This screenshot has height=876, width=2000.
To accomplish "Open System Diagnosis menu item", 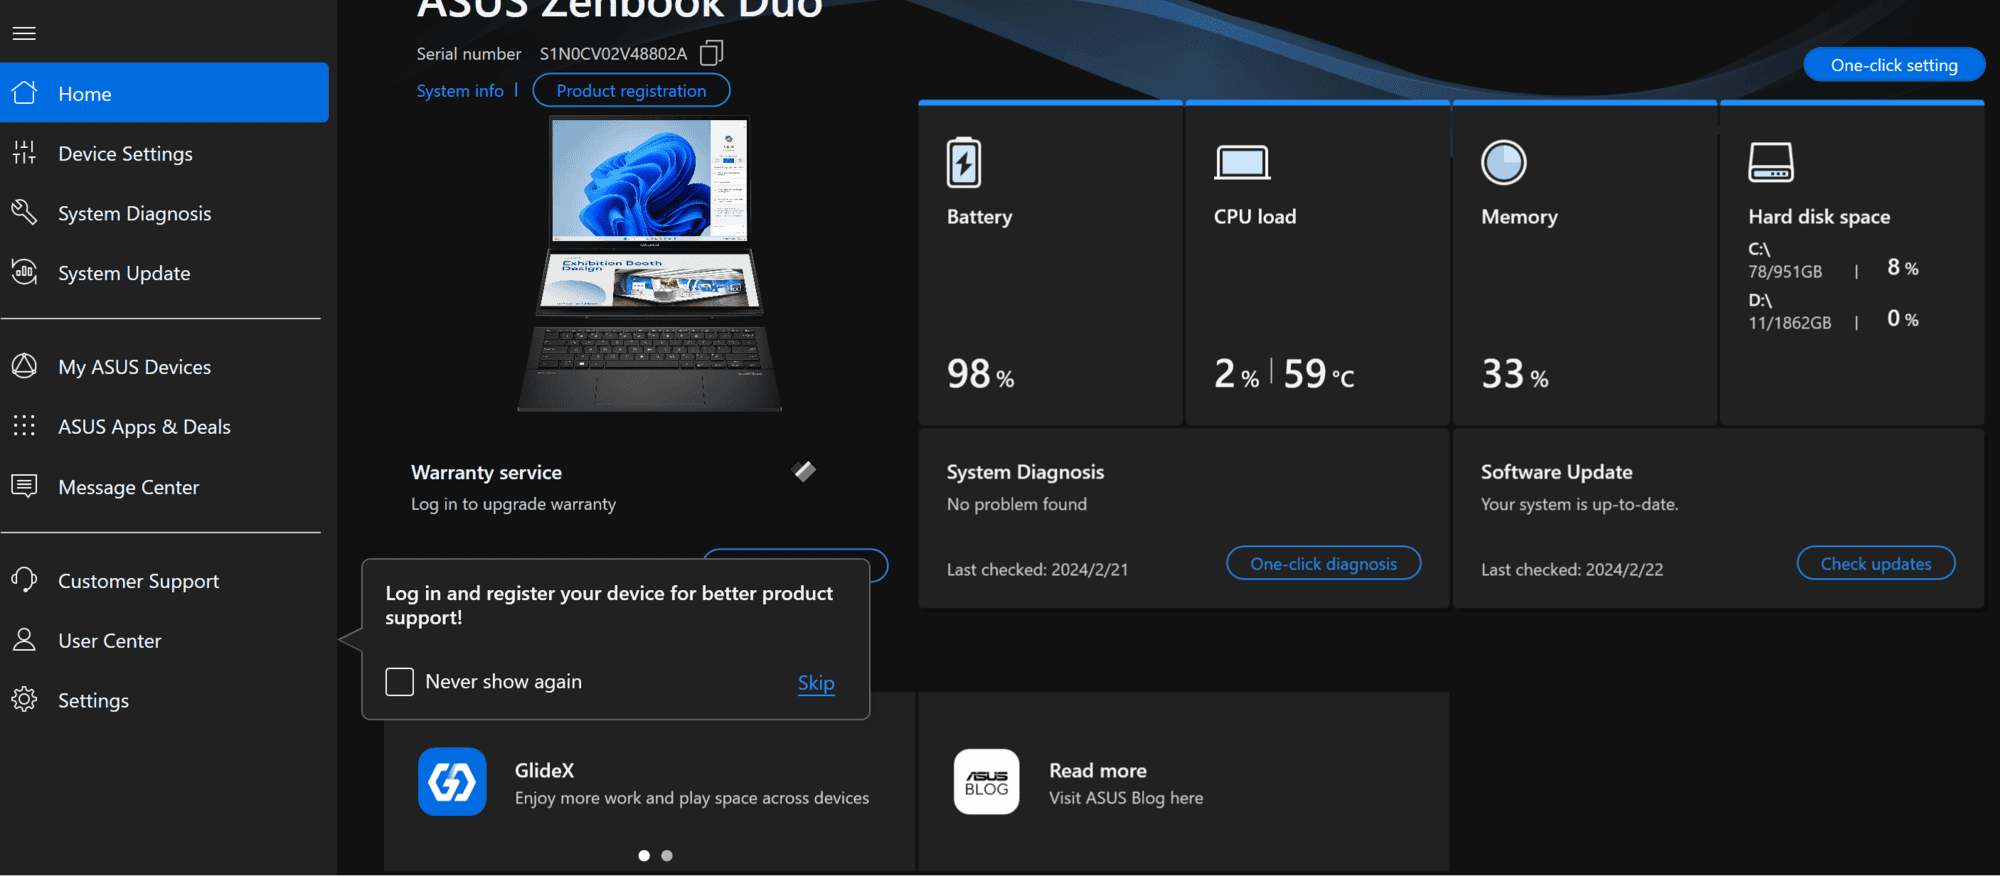I will (134, 214).
